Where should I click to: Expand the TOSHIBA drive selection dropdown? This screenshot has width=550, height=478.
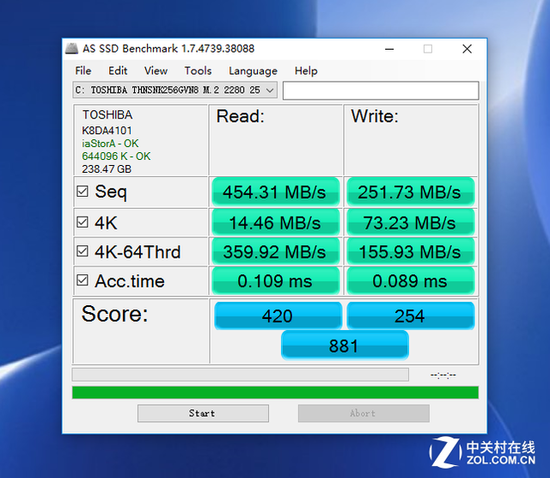pyautogui.click(x=175, y=90)
